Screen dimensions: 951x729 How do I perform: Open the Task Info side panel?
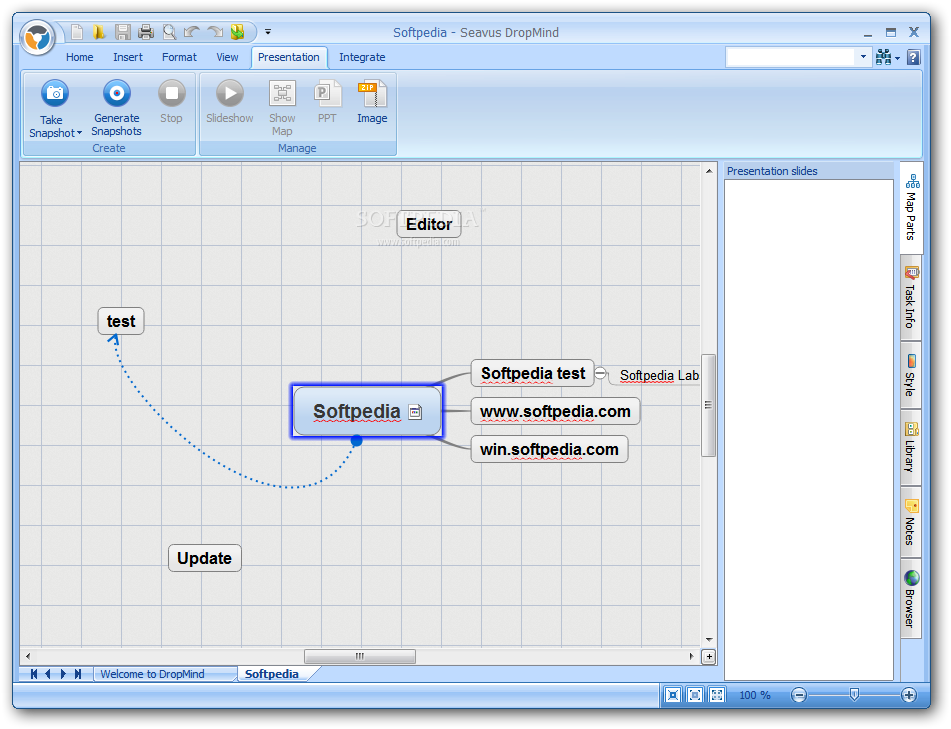[x=911, y=298]
